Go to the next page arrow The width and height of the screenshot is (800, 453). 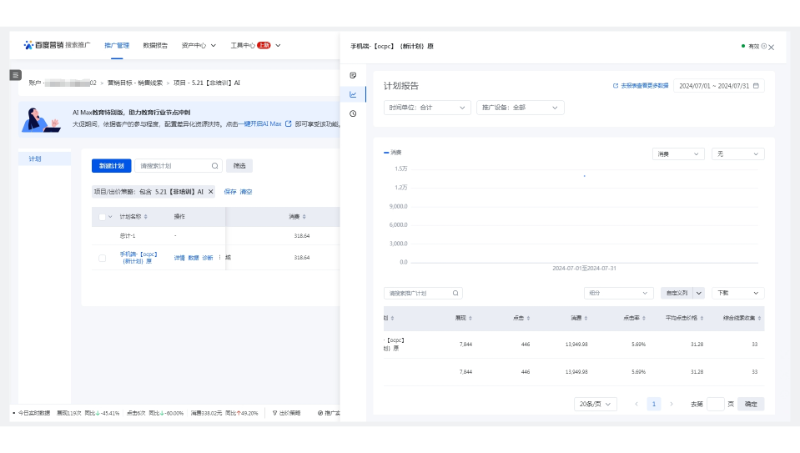pos(671,404)
